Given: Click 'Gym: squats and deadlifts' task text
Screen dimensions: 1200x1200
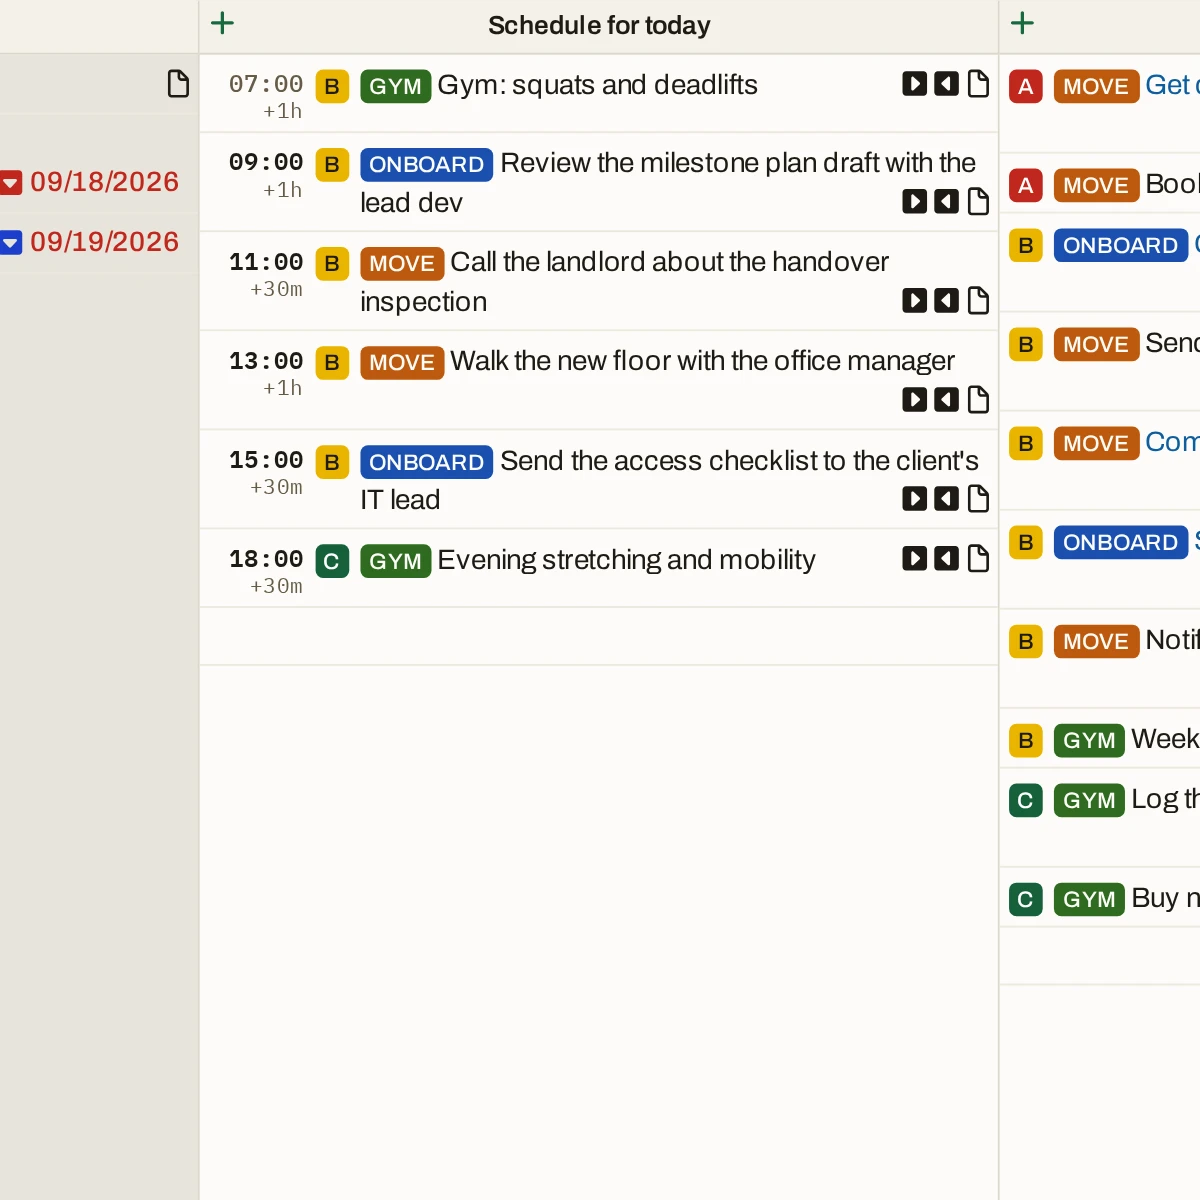Looking at the screenshot, I should [x=598, y=85].
